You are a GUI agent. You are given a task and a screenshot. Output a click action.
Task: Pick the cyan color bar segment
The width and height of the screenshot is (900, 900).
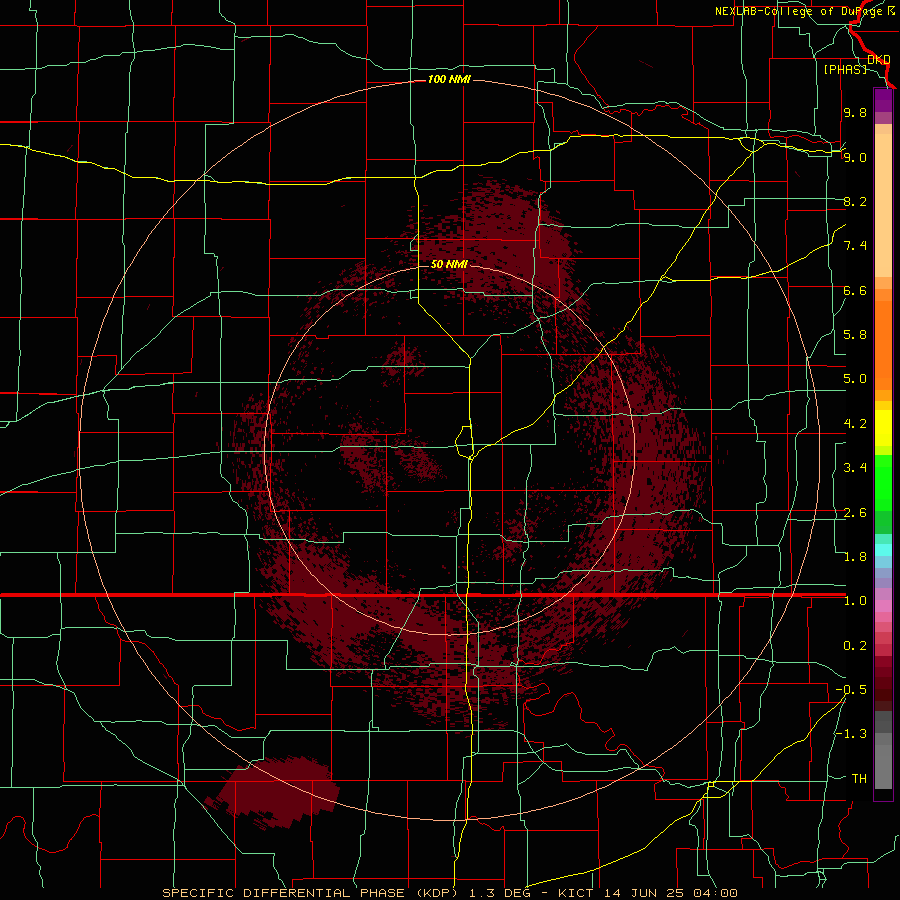pos(883,549)
